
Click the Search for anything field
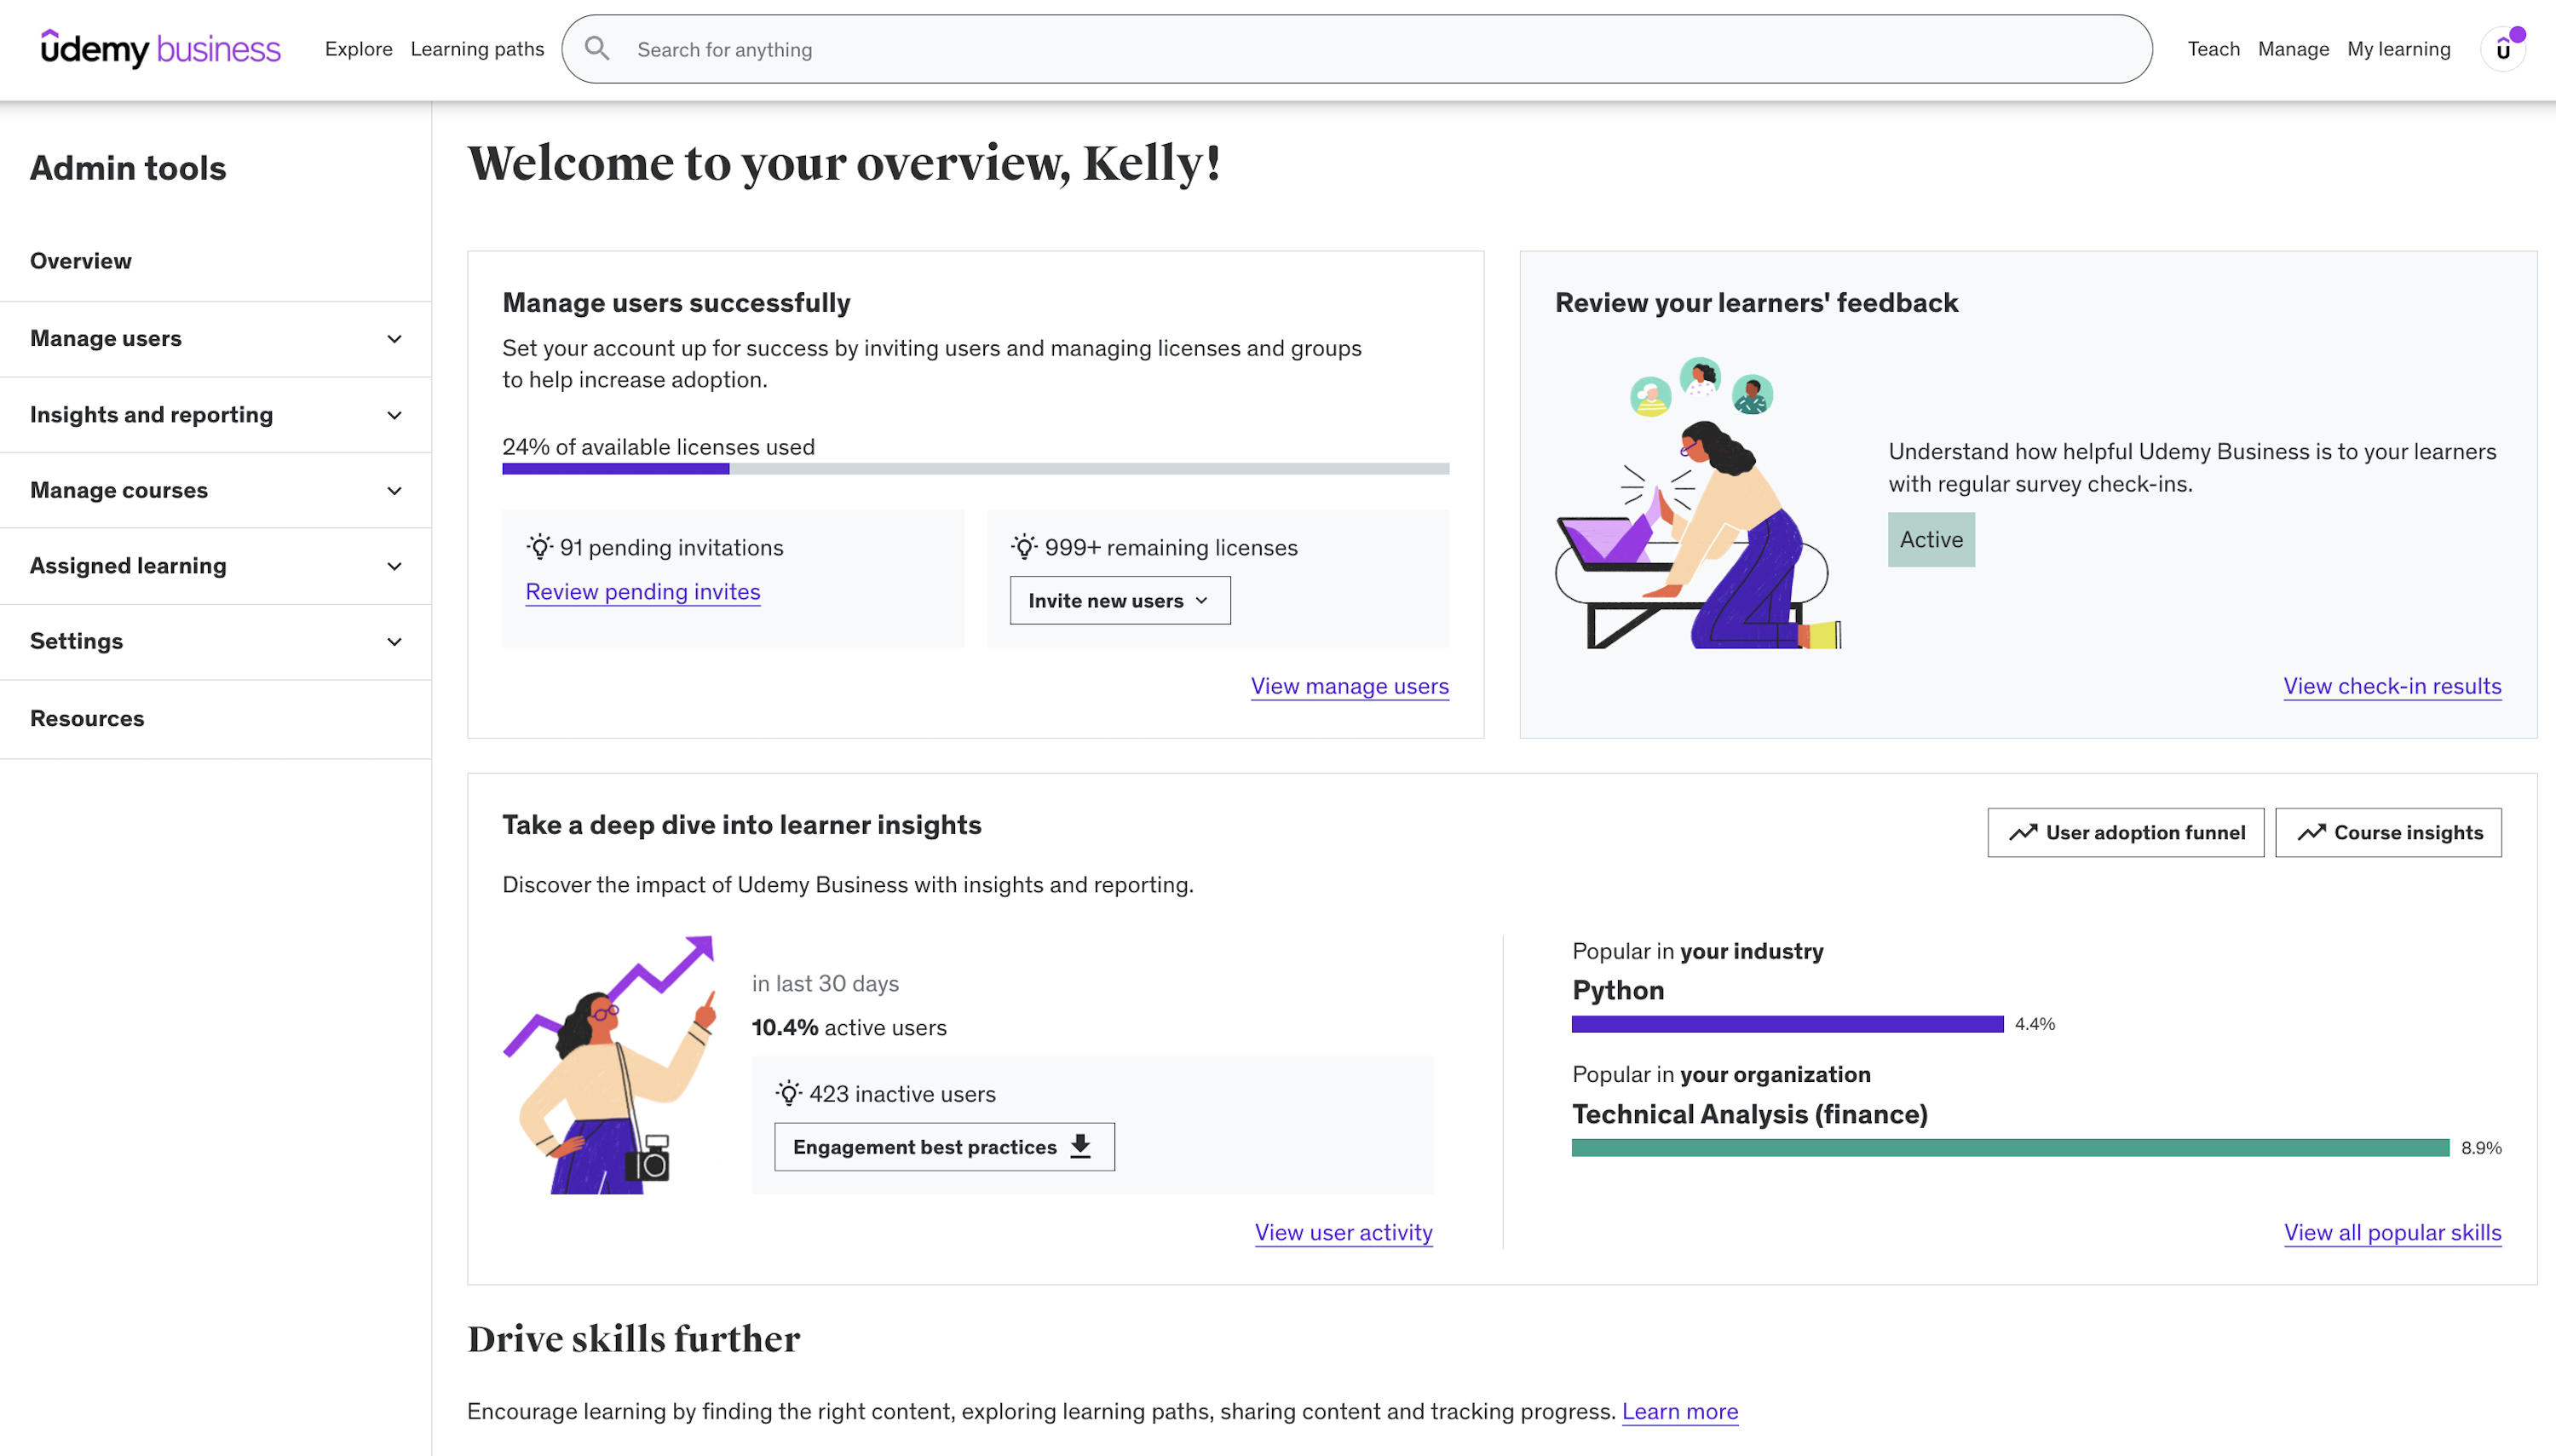tap(1380, 49)
